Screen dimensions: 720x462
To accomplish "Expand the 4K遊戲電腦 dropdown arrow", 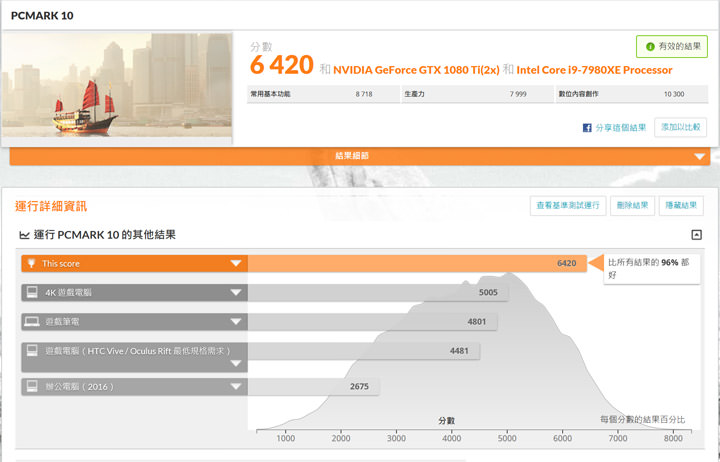I will click(x=236, y=292).
